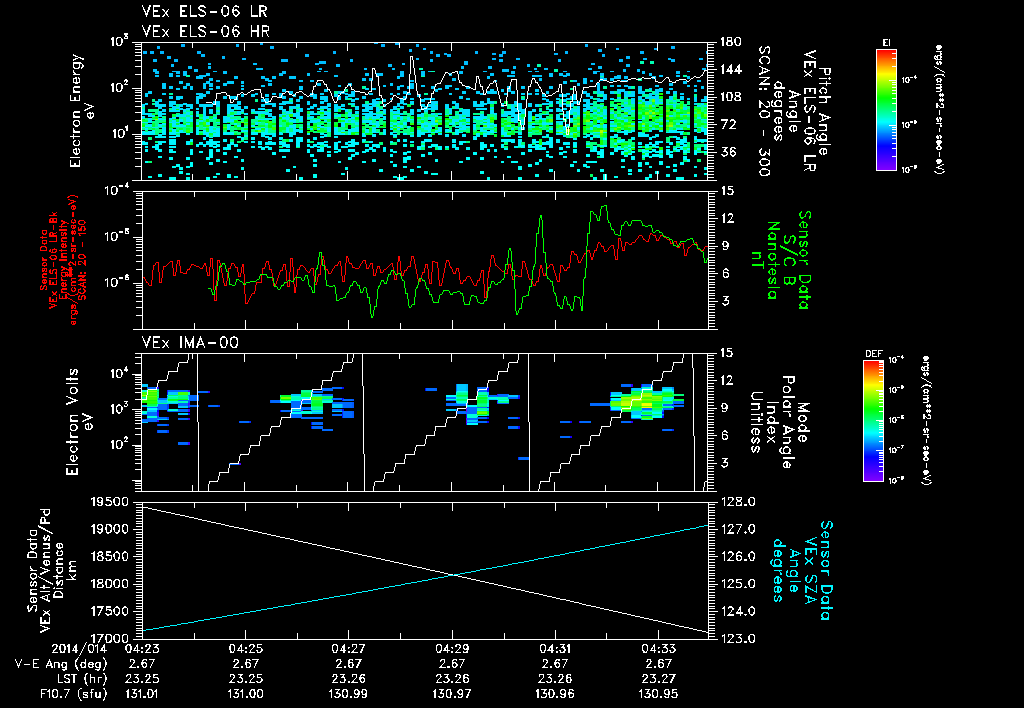Click the 'Electron Energy eV' axis label
This screenshot has width=1024, height=708.
tap(82, 111)
